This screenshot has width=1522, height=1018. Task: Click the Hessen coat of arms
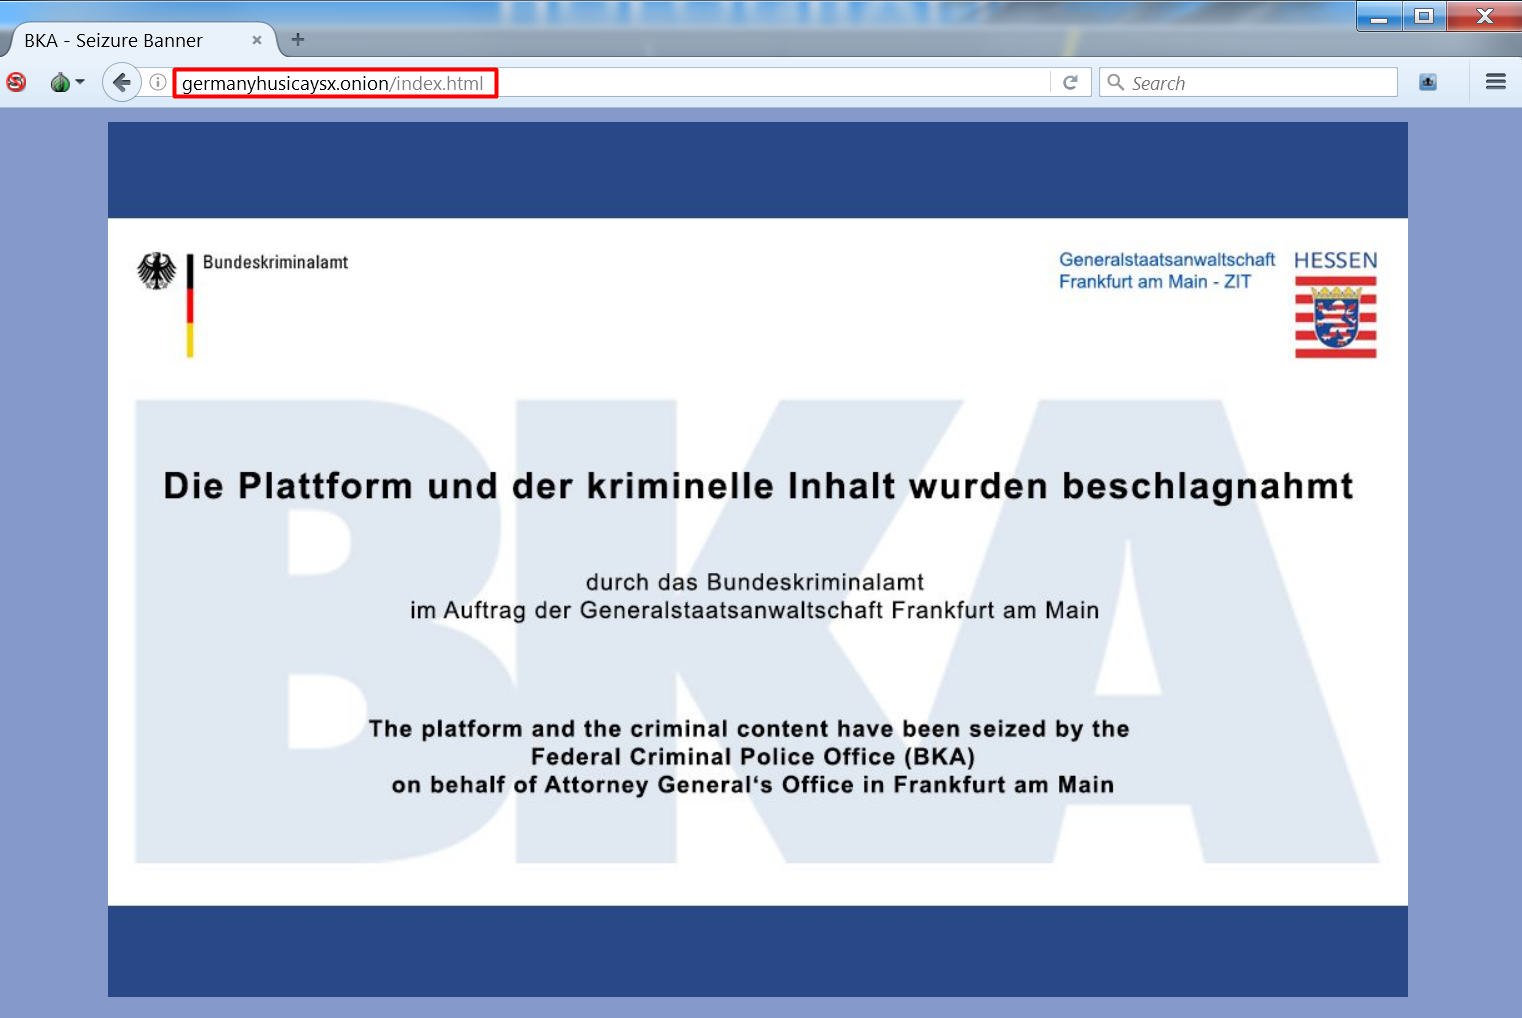(x=1336, y=317)
